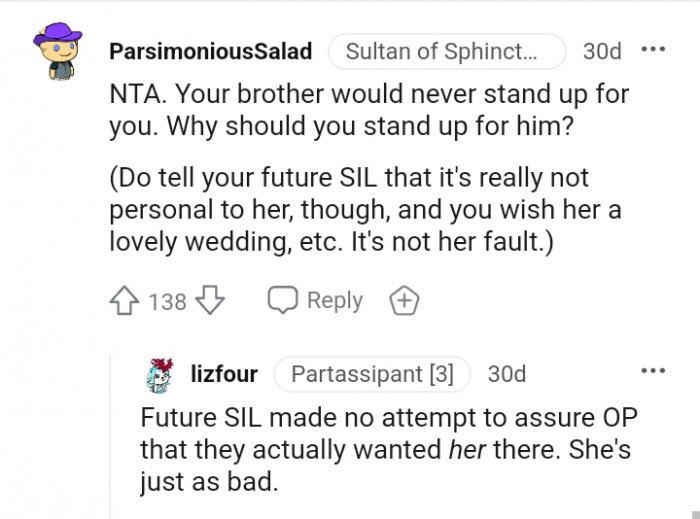The height and width of the screenshot is (519, 700).
Task: Visit the lizfour username link
Action: tap(223, 375)
